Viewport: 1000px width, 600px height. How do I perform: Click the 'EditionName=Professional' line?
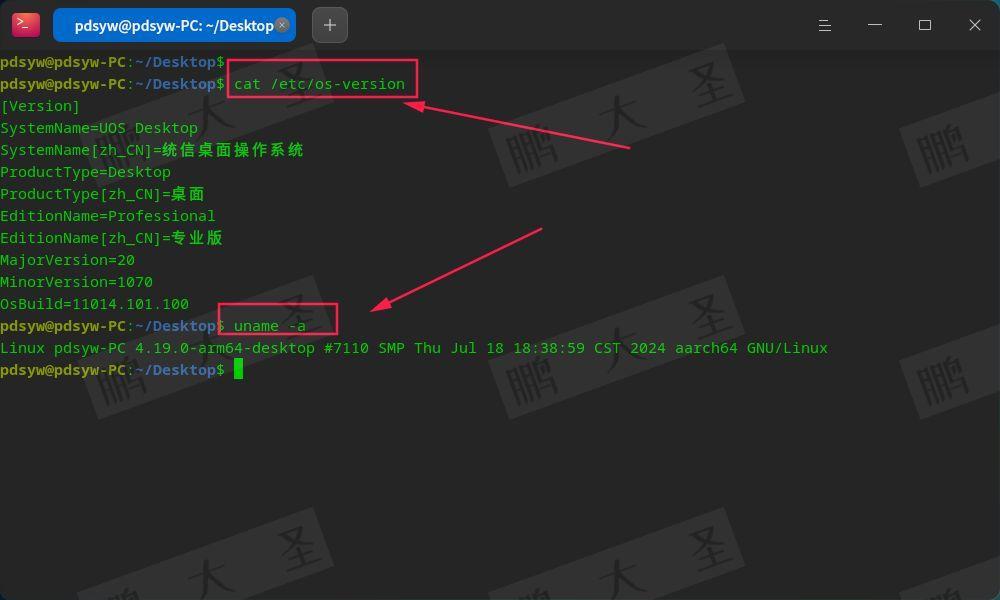click(108, 216)
